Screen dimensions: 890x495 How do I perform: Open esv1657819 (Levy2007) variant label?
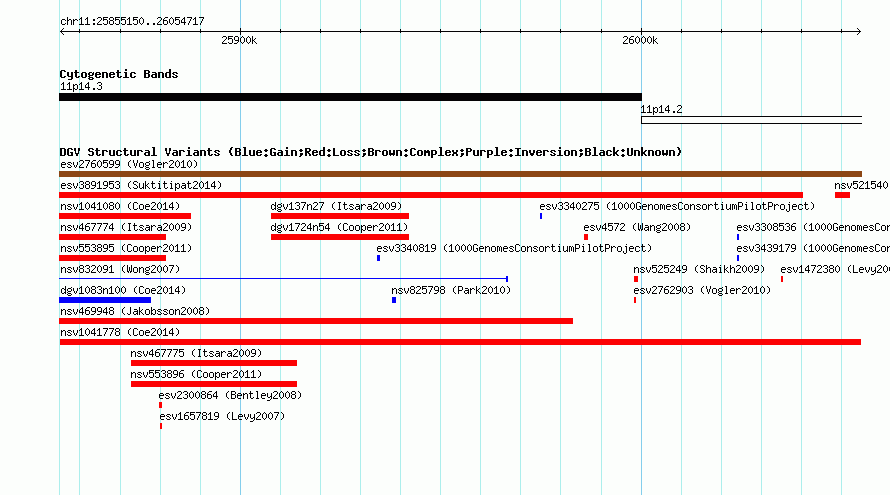click(x=222, y=417)
